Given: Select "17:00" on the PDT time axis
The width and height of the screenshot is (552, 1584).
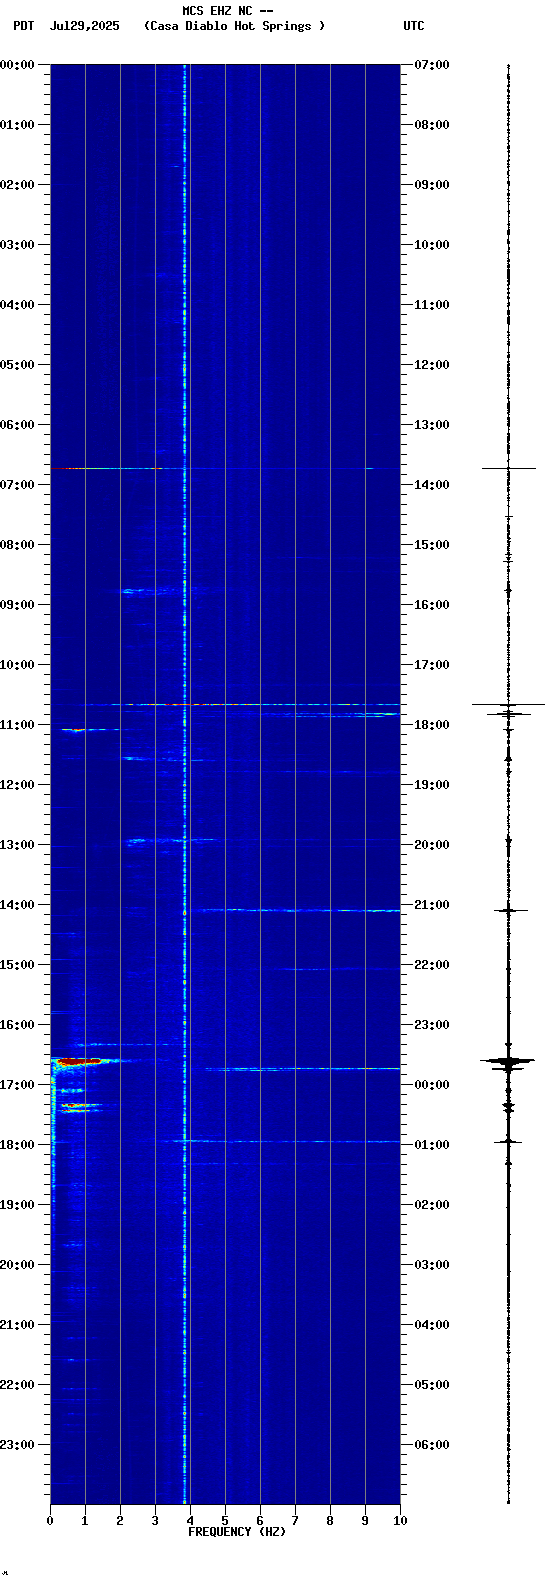Looking at the screenshot, I should pyautogui.click(x=18, y=1085).
